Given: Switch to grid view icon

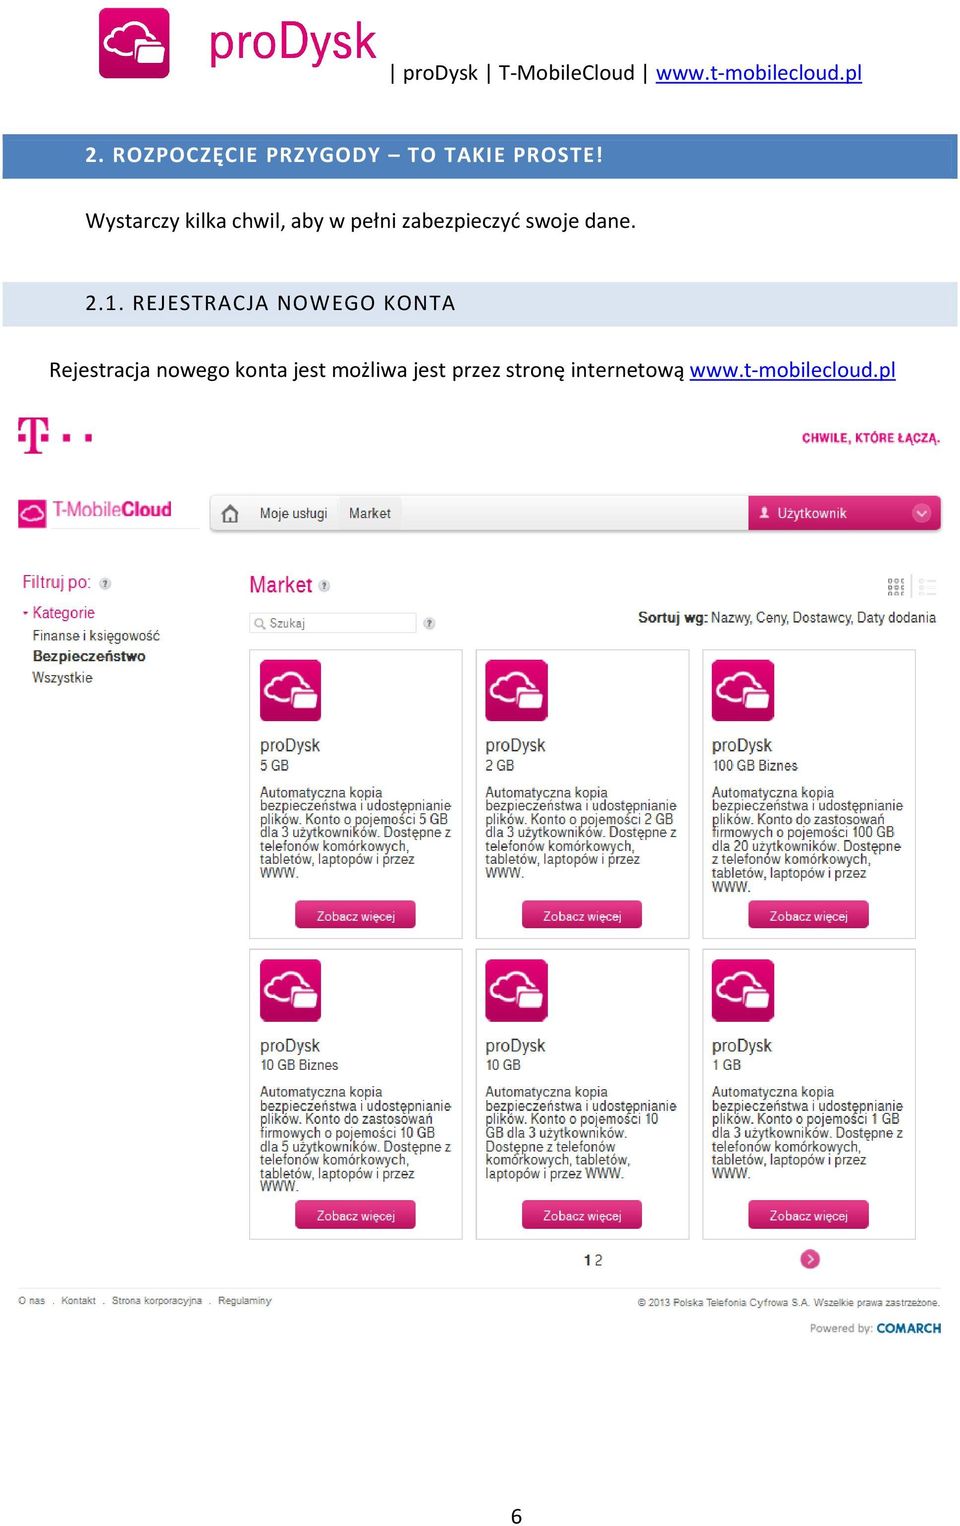Looking at the screenshot, I should tap(896, 587).
